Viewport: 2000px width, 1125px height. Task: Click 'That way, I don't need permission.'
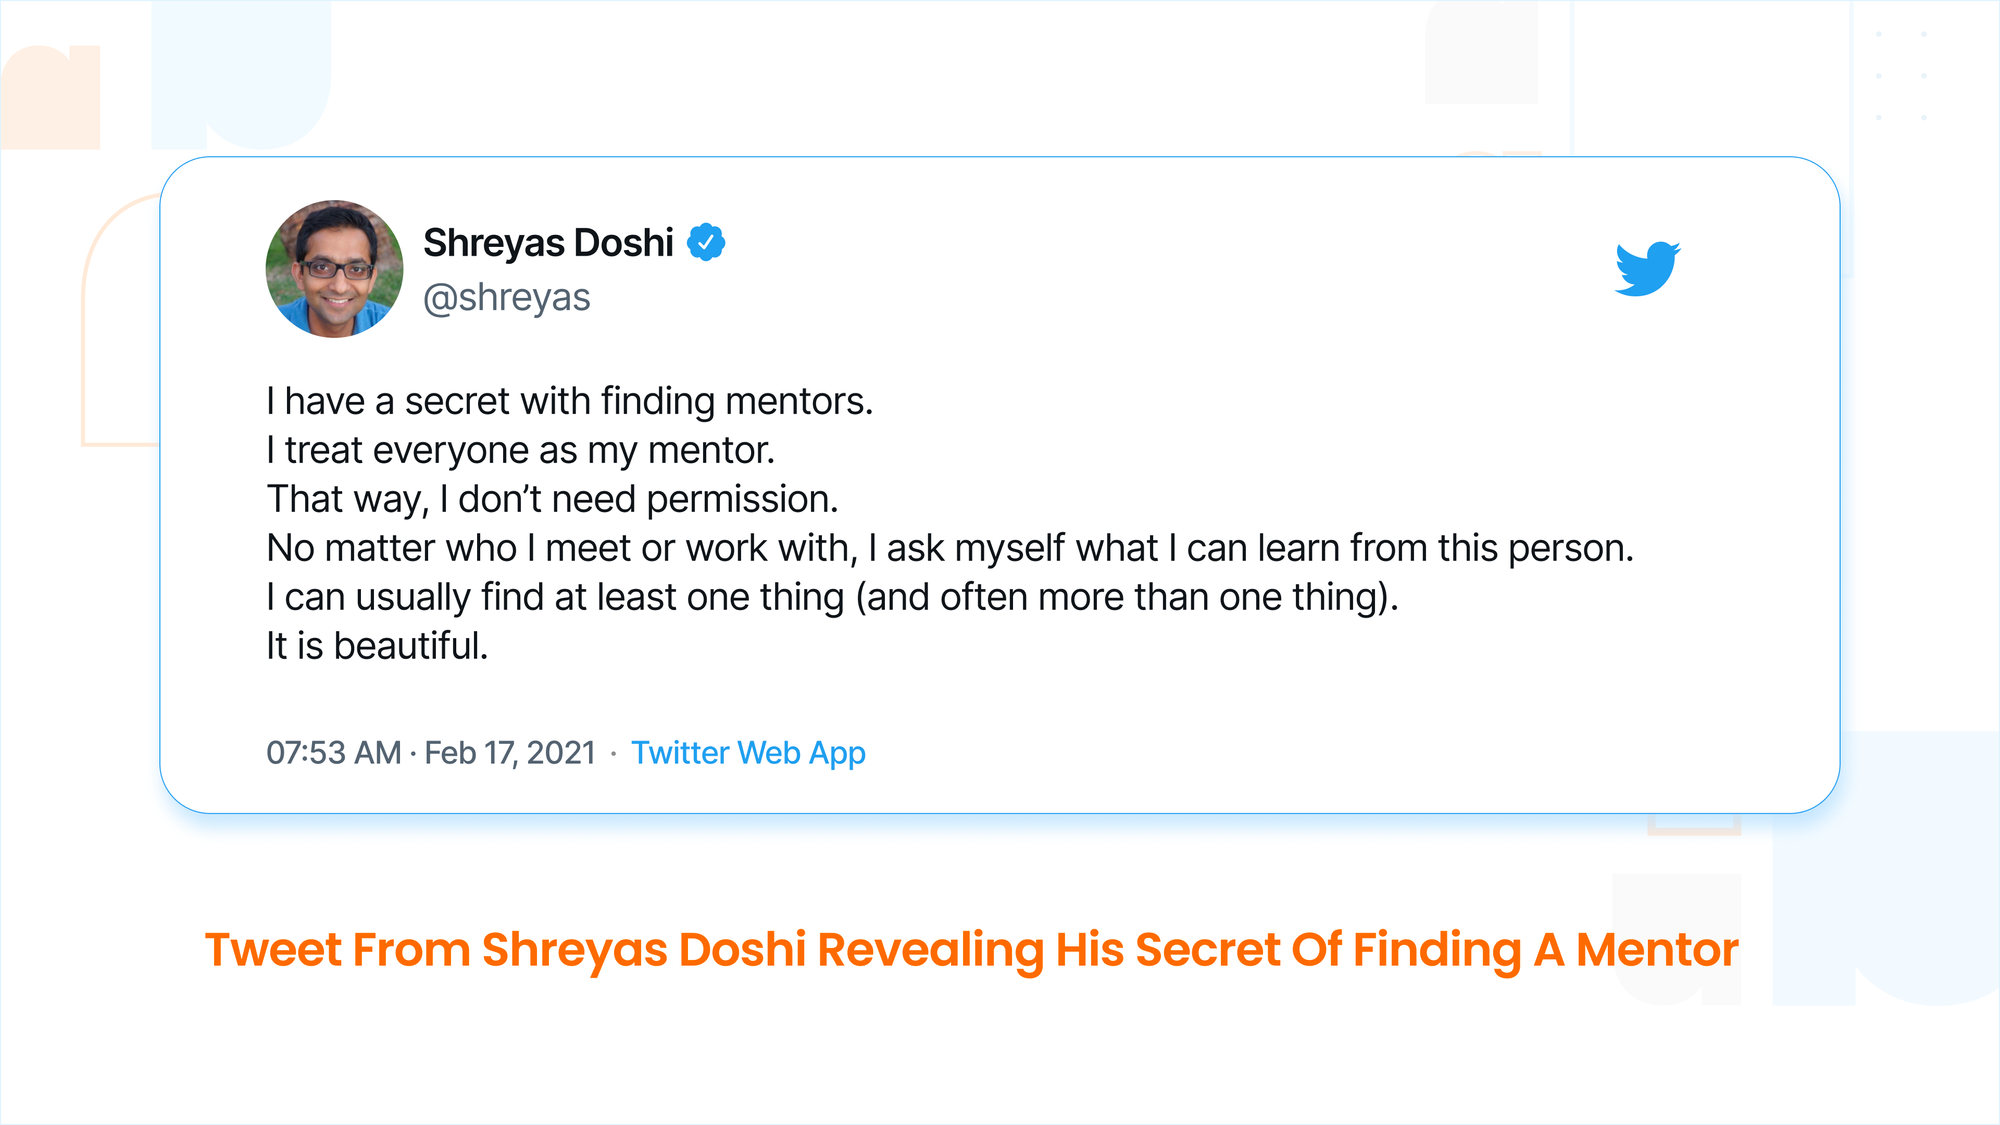pos(553,499)
